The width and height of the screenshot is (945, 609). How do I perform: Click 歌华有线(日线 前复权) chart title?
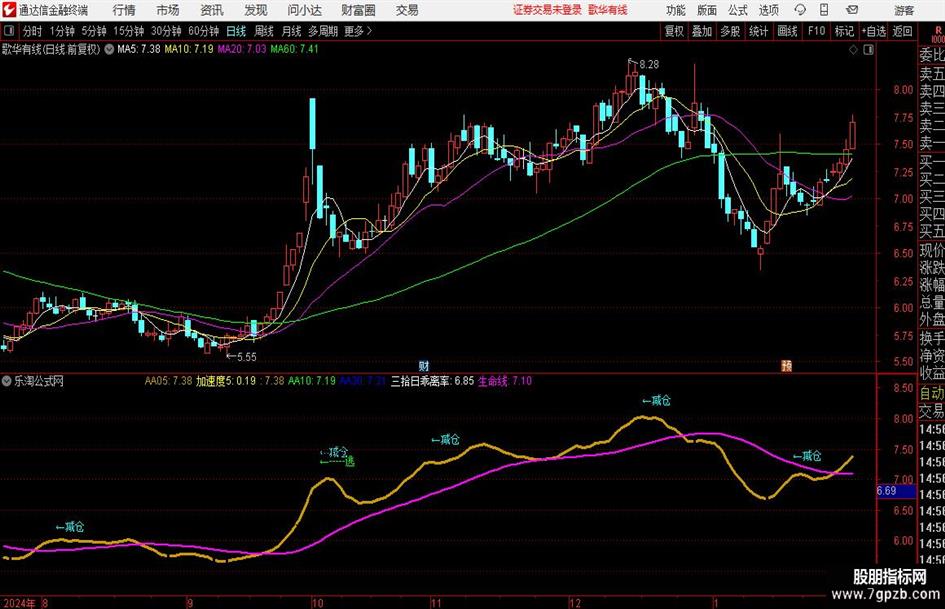pos(51,49)
